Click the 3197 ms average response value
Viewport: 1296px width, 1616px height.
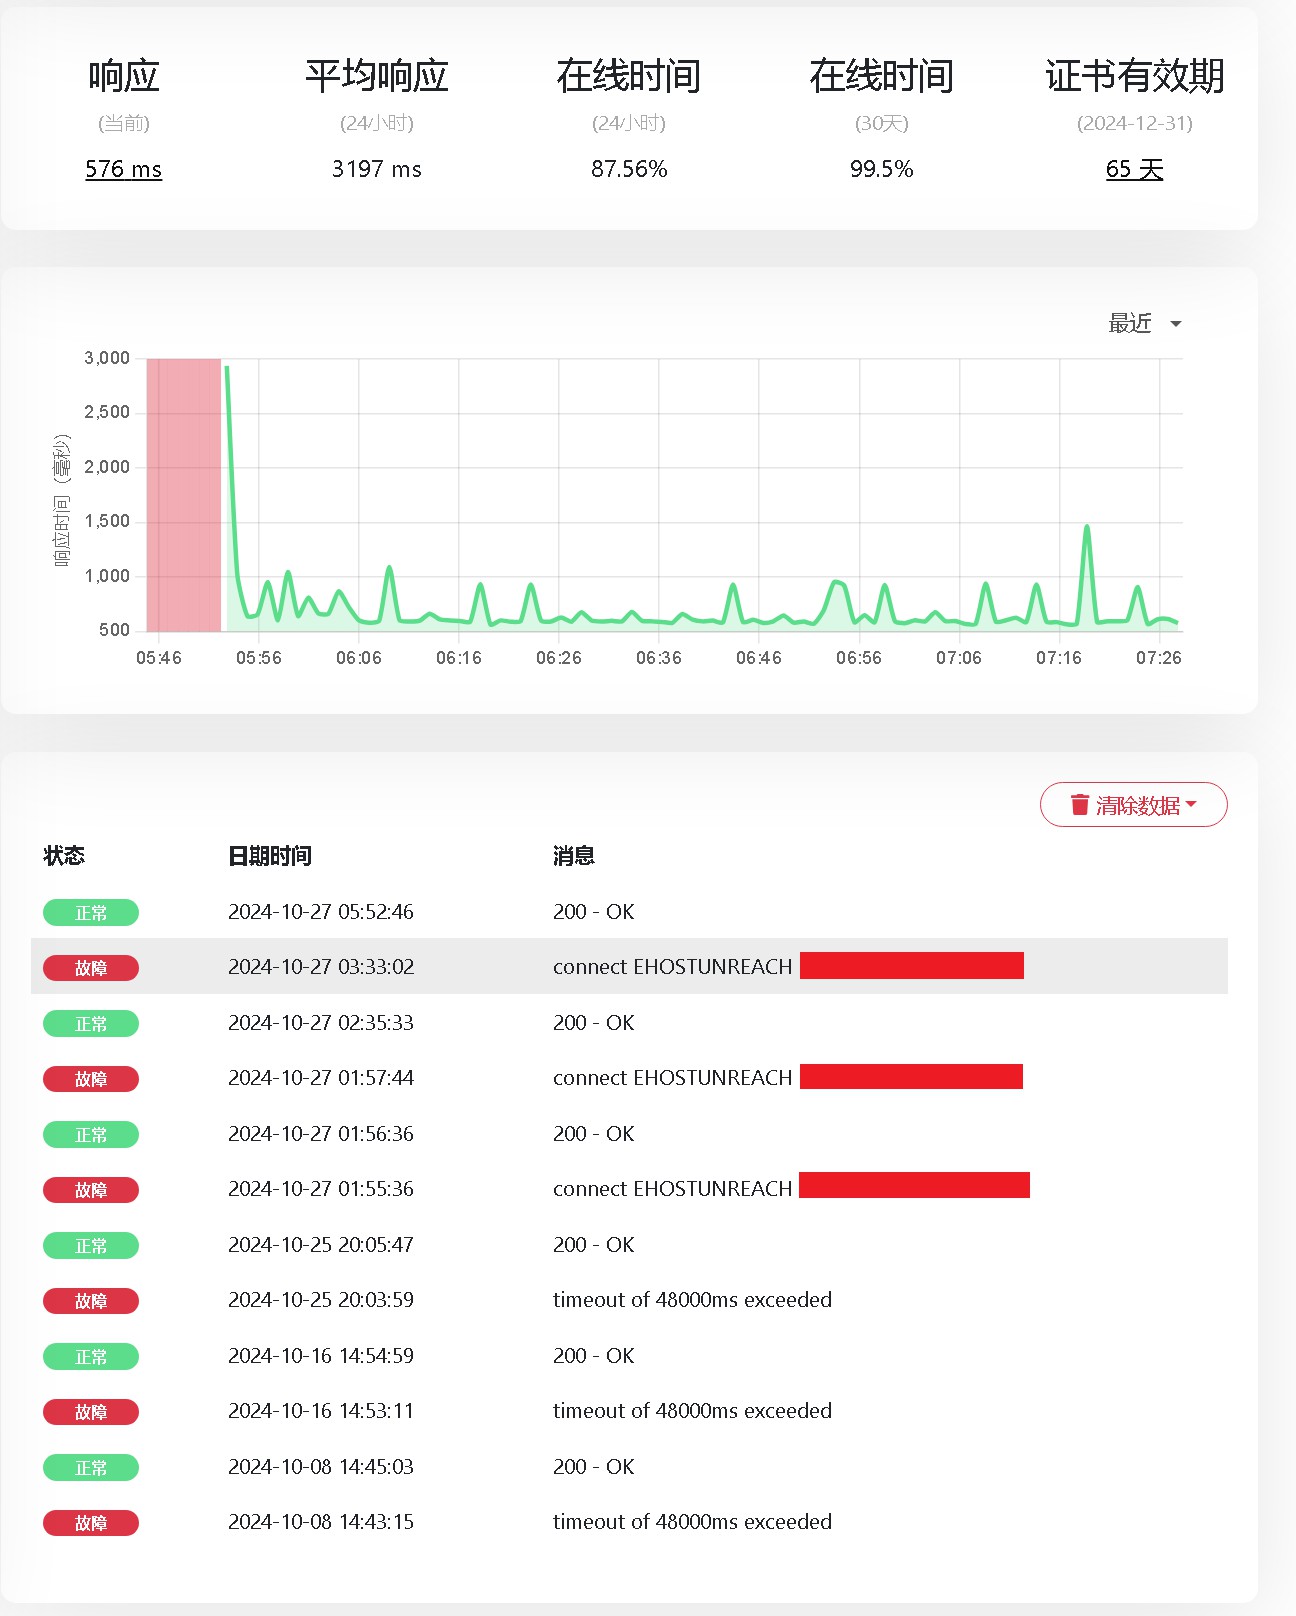click(x=377, y=169)
